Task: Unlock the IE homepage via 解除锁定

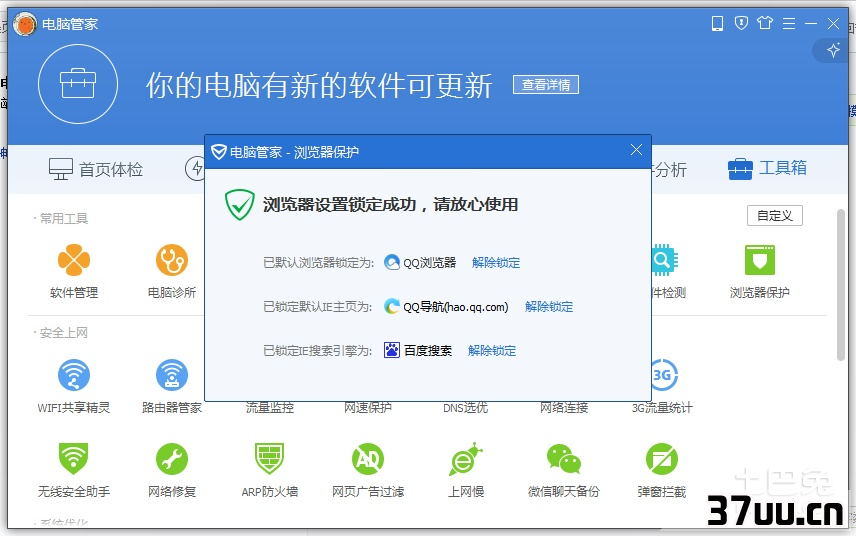Action: pyautogui.click(x=549, y=307)
